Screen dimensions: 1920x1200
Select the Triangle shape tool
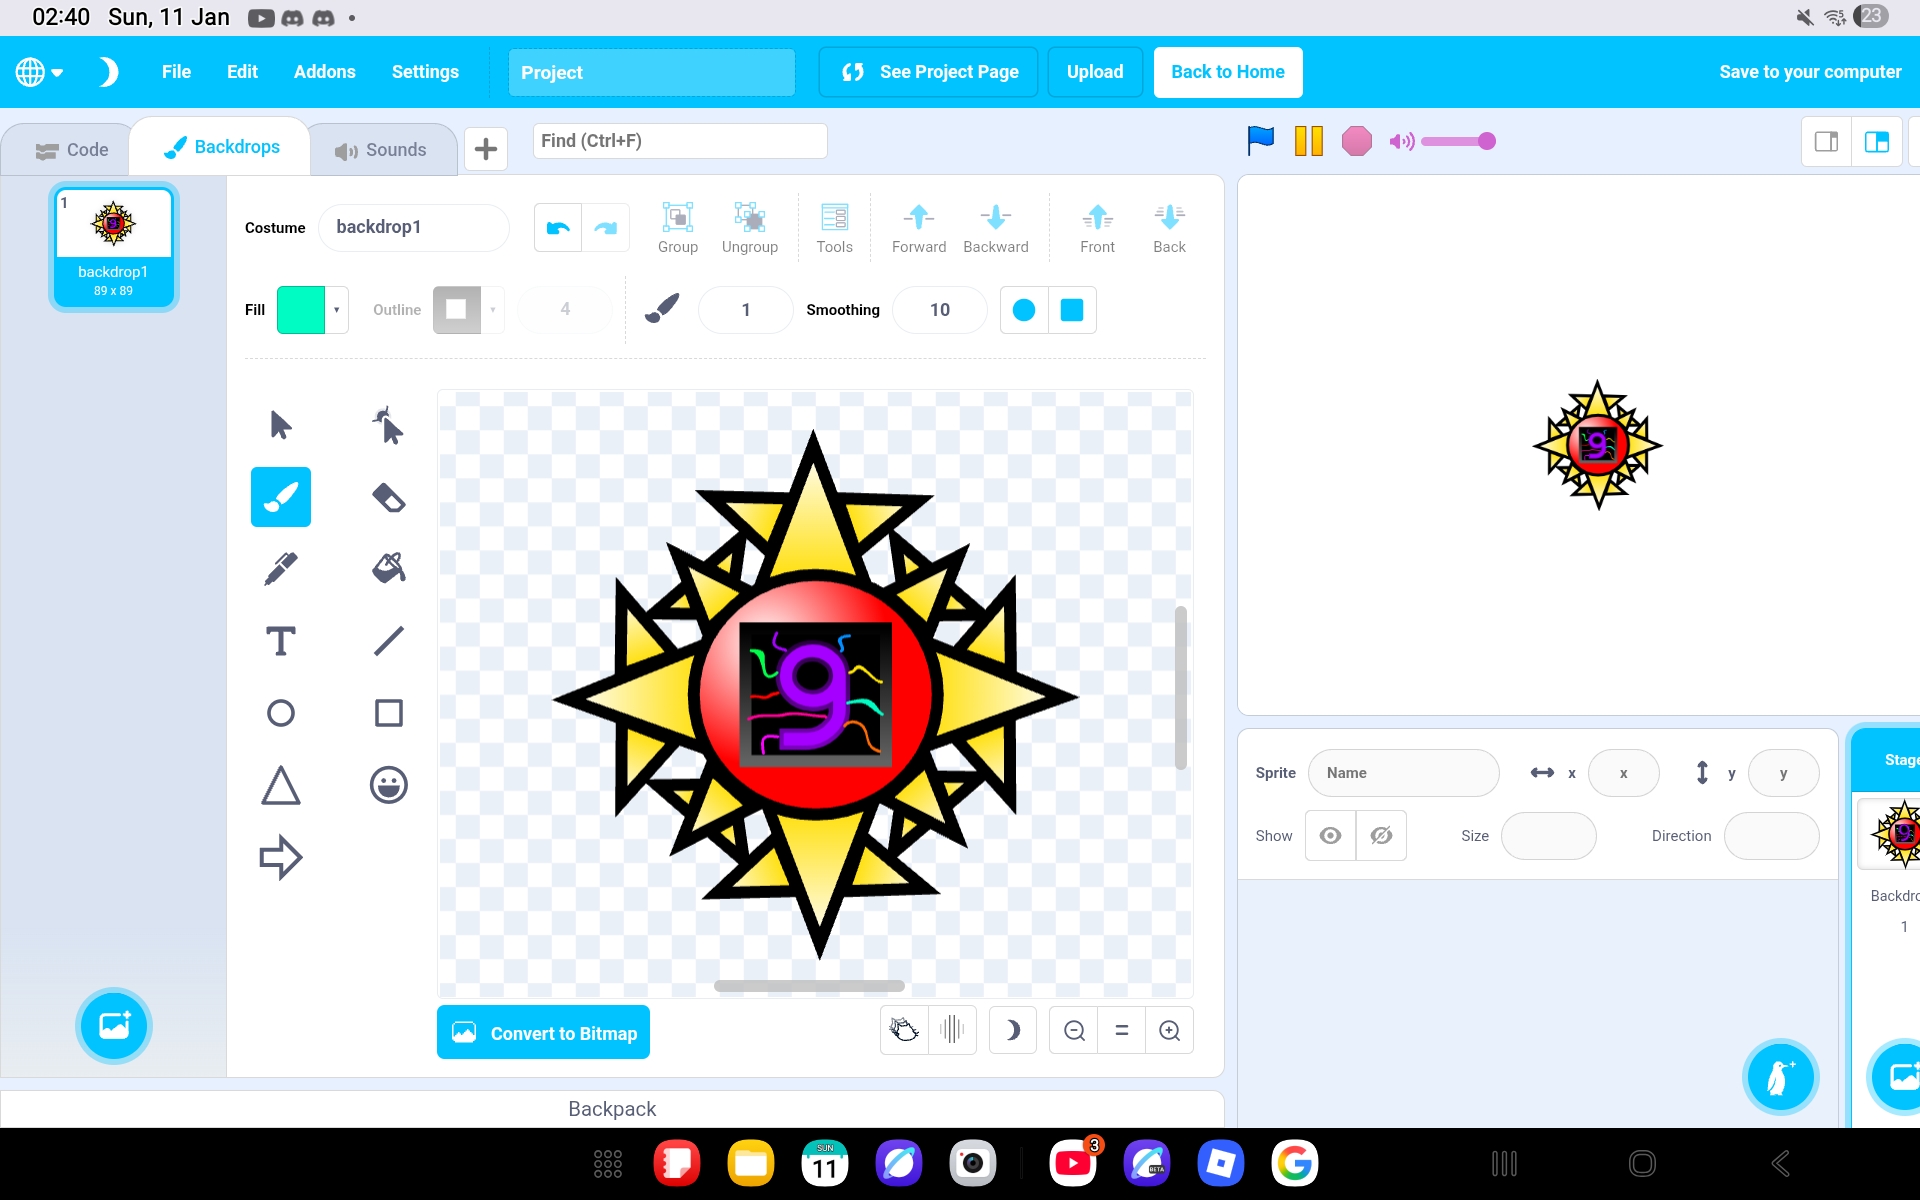tap(280, 785)
